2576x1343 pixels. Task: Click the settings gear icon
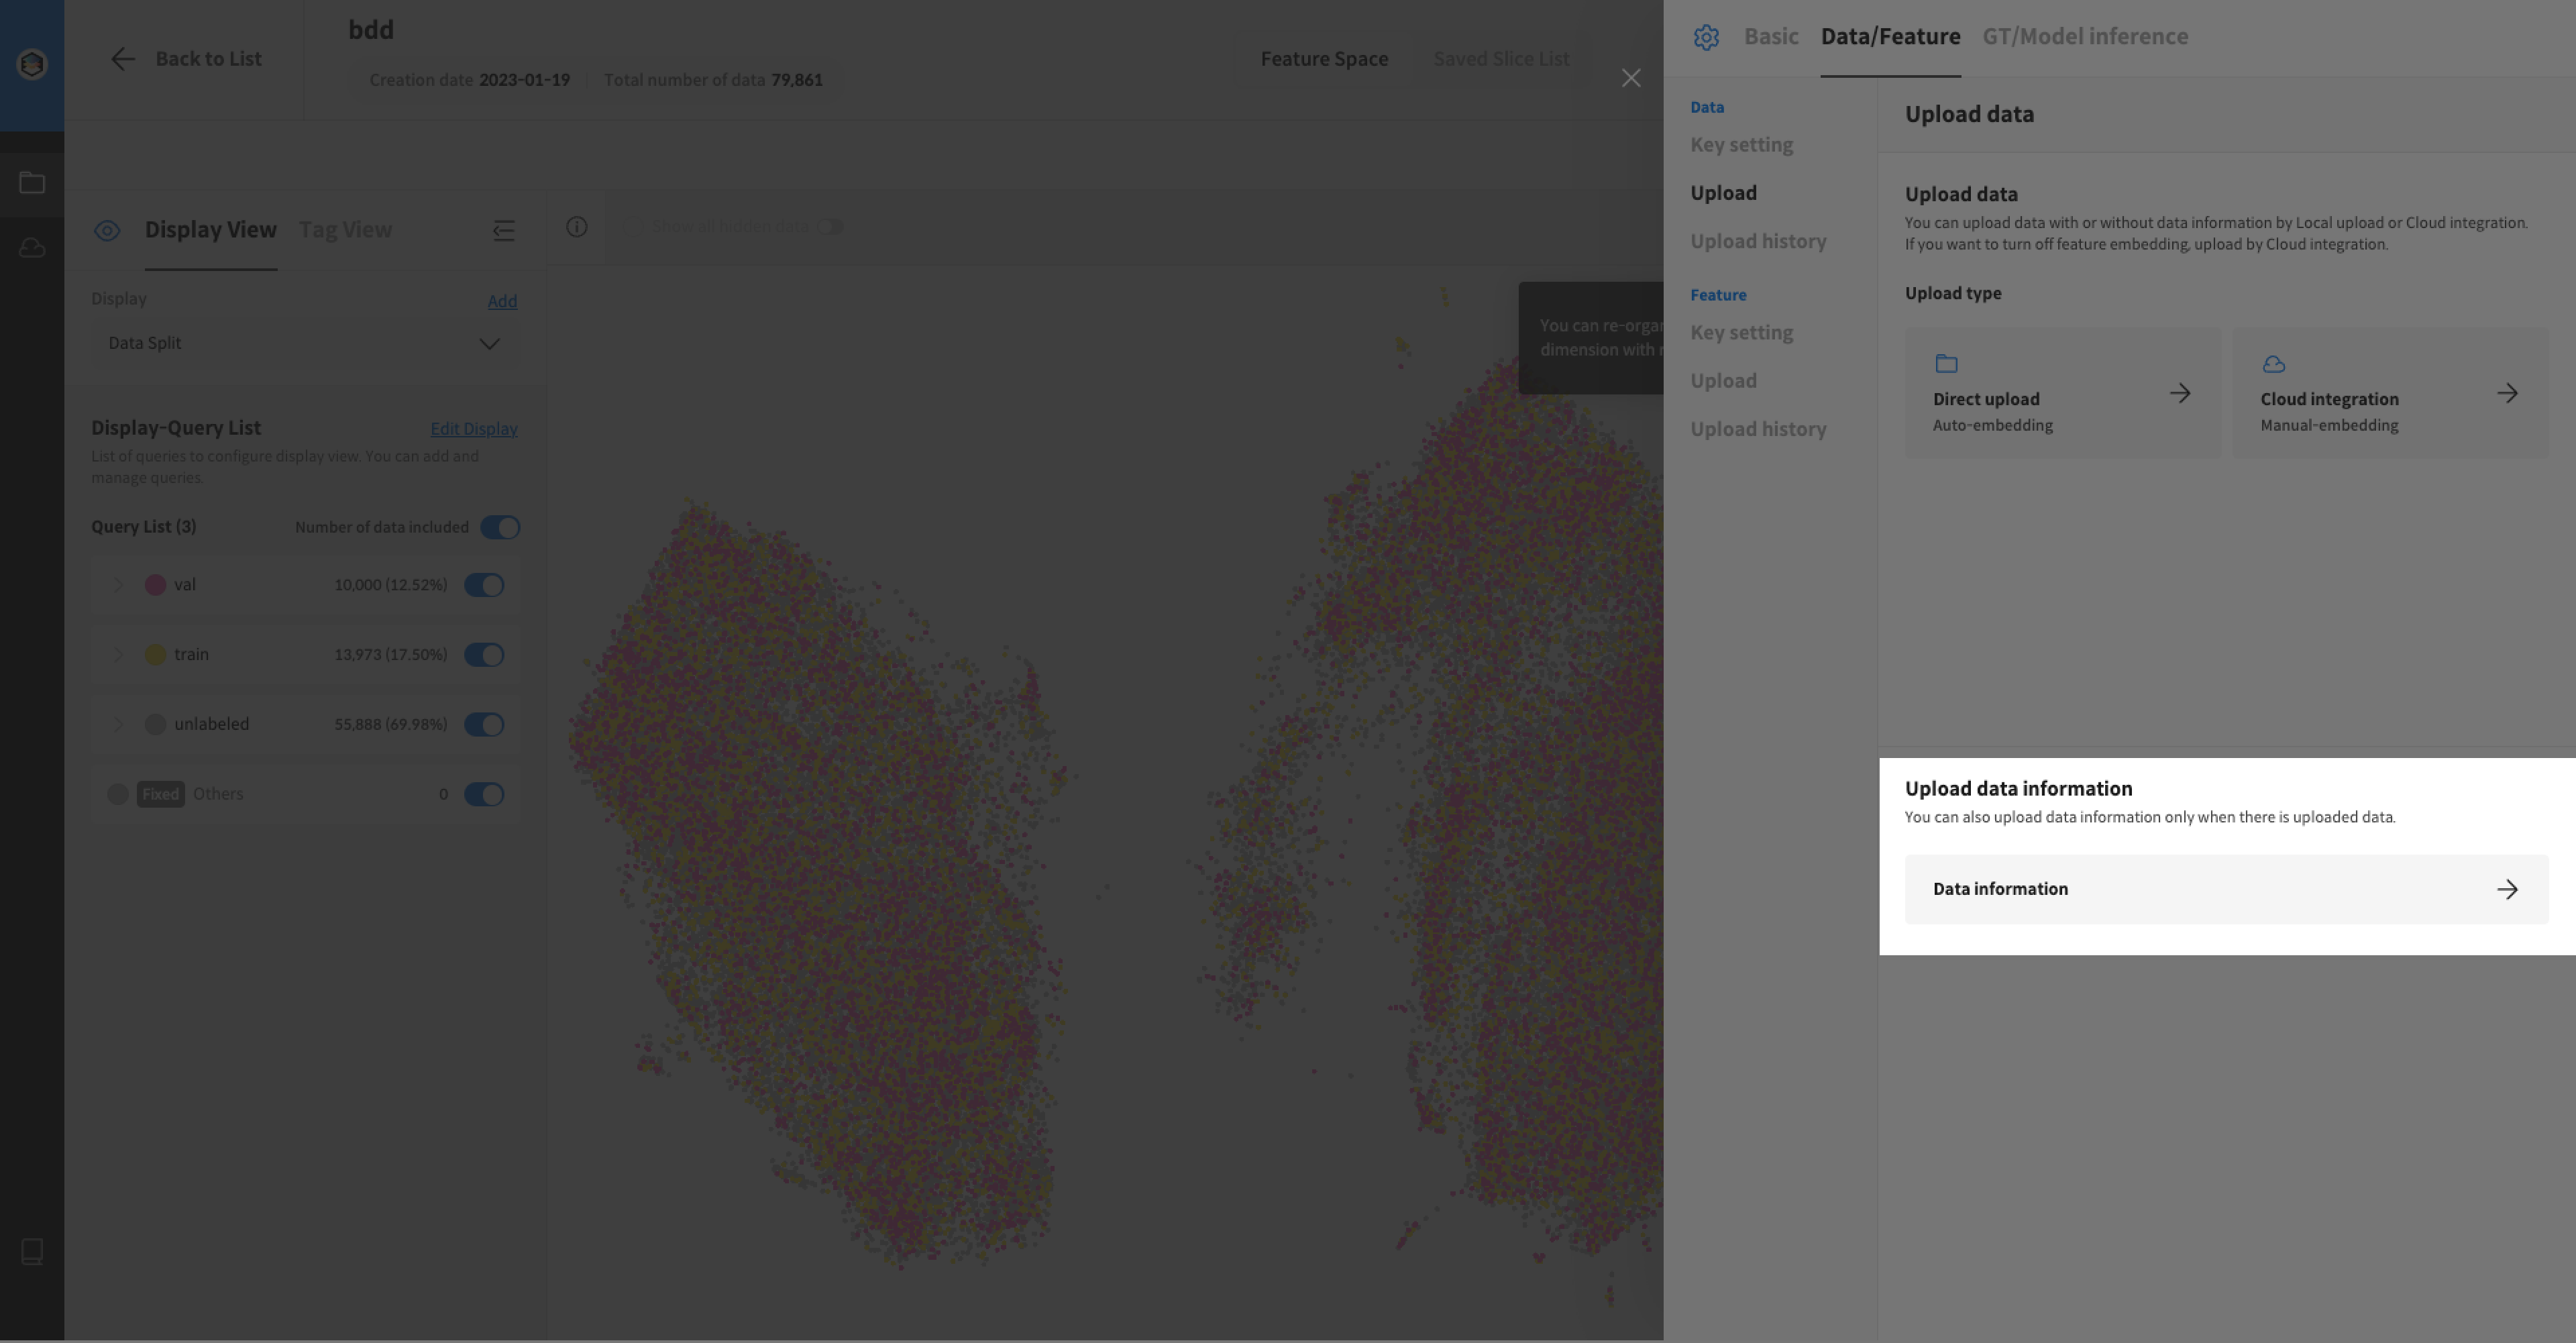coord(1706,37)
